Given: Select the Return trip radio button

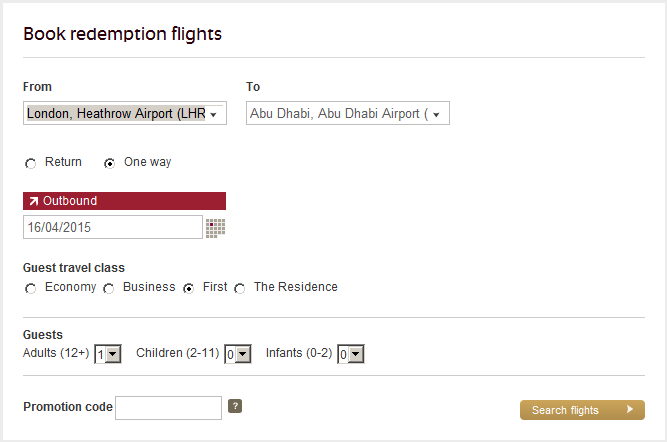Looking at the screenshot, I should click(x=31, y=163).
